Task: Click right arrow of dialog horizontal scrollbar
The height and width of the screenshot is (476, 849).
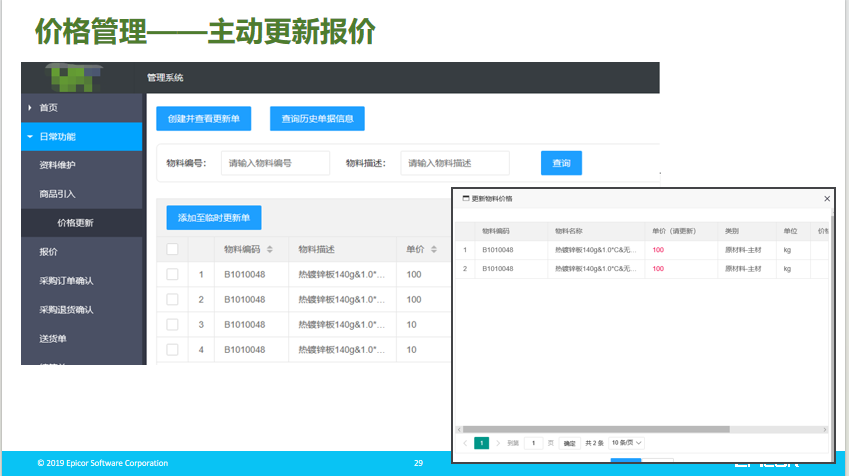Action: pyautogui.click(x=825, y=428)
